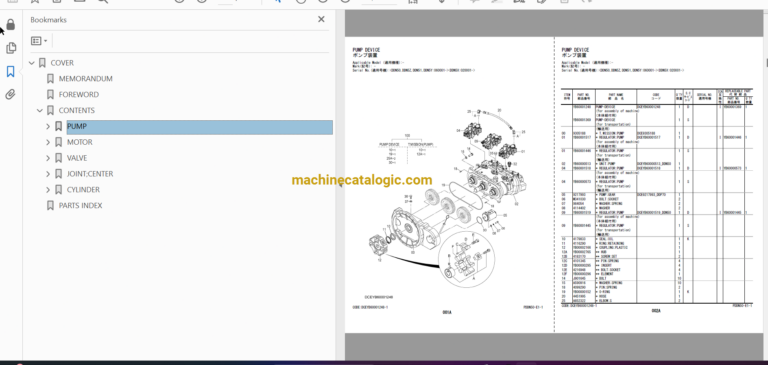Open the JOINT;CENTER bookmark
This screenshot has height=365, width=768.
pyautogui.click(x=90, y=174)
